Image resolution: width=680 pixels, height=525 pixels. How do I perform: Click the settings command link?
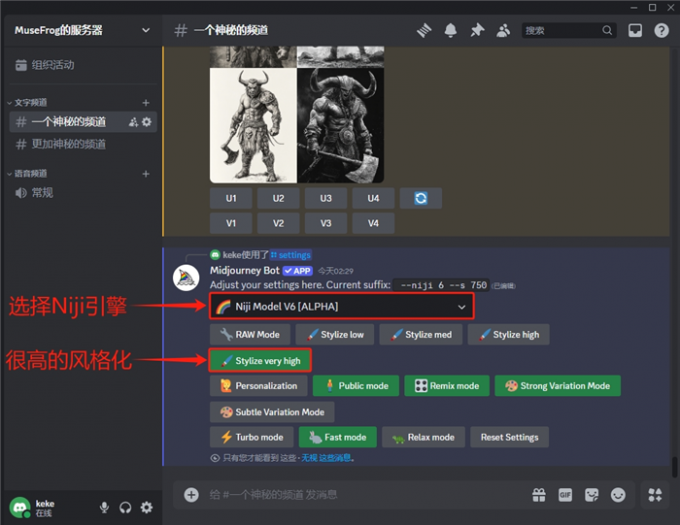click(291, 255)
